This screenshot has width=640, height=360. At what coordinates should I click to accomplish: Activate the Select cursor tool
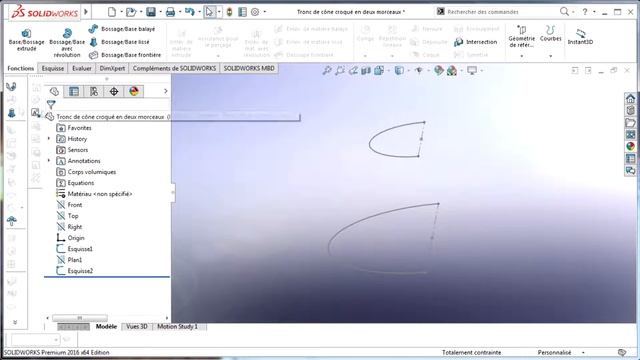[x=209, y=12]
